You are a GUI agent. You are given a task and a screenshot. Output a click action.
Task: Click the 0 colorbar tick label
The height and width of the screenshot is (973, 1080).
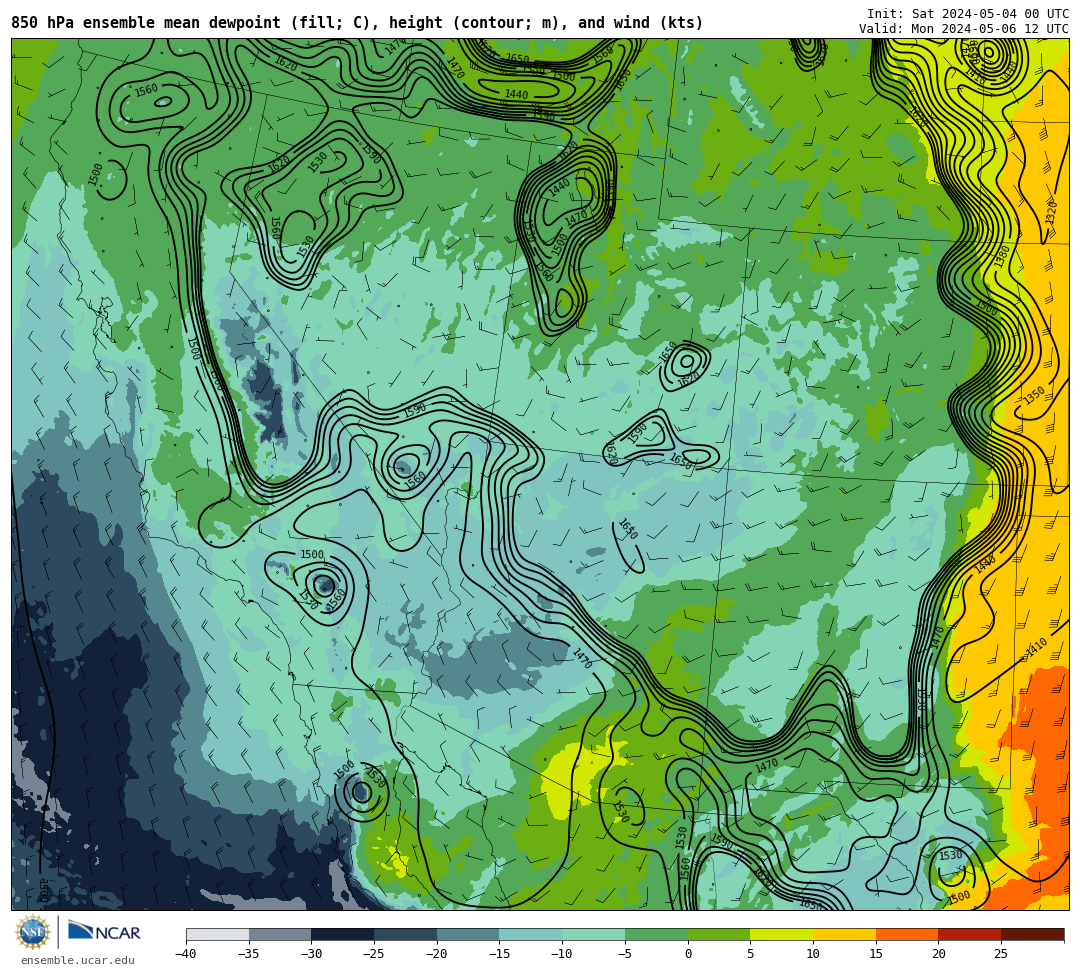click(688, 954)
